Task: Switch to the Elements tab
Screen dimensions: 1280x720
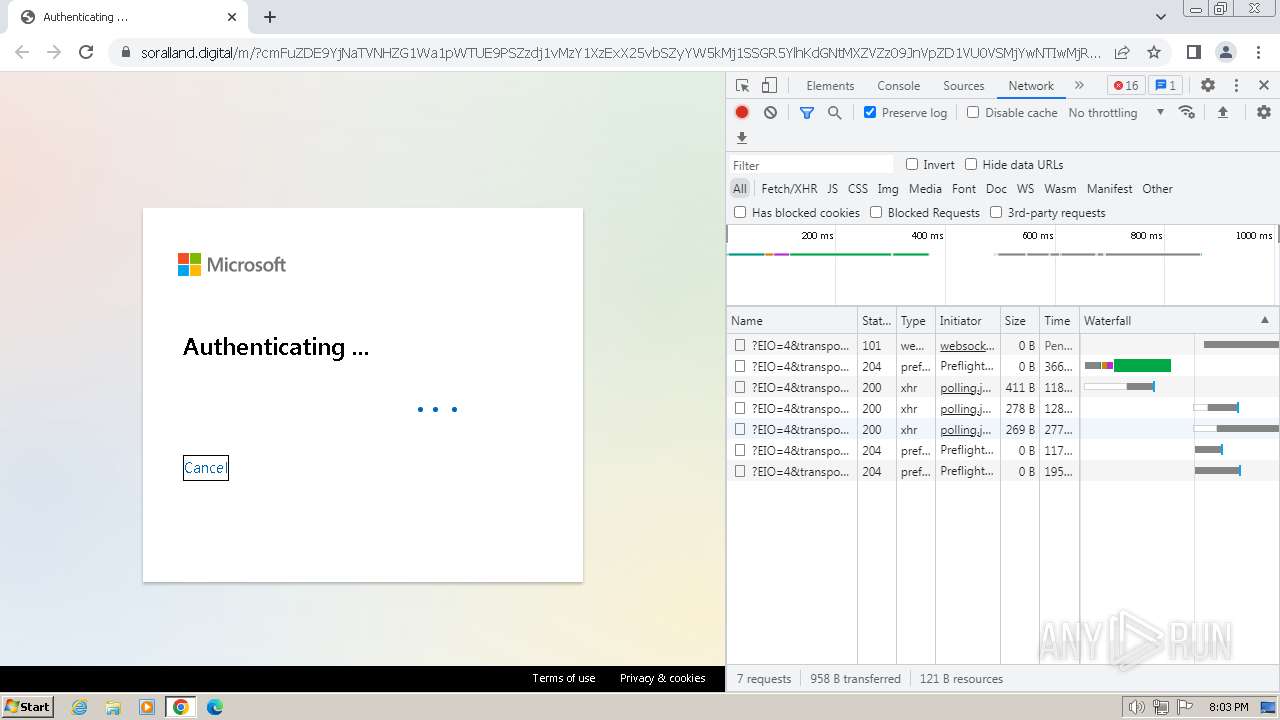Action: pos(830,86)
